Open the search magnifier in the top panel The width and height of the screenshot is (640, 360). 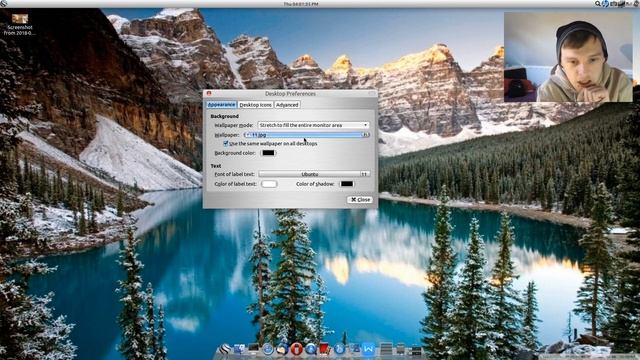[598, 4]
